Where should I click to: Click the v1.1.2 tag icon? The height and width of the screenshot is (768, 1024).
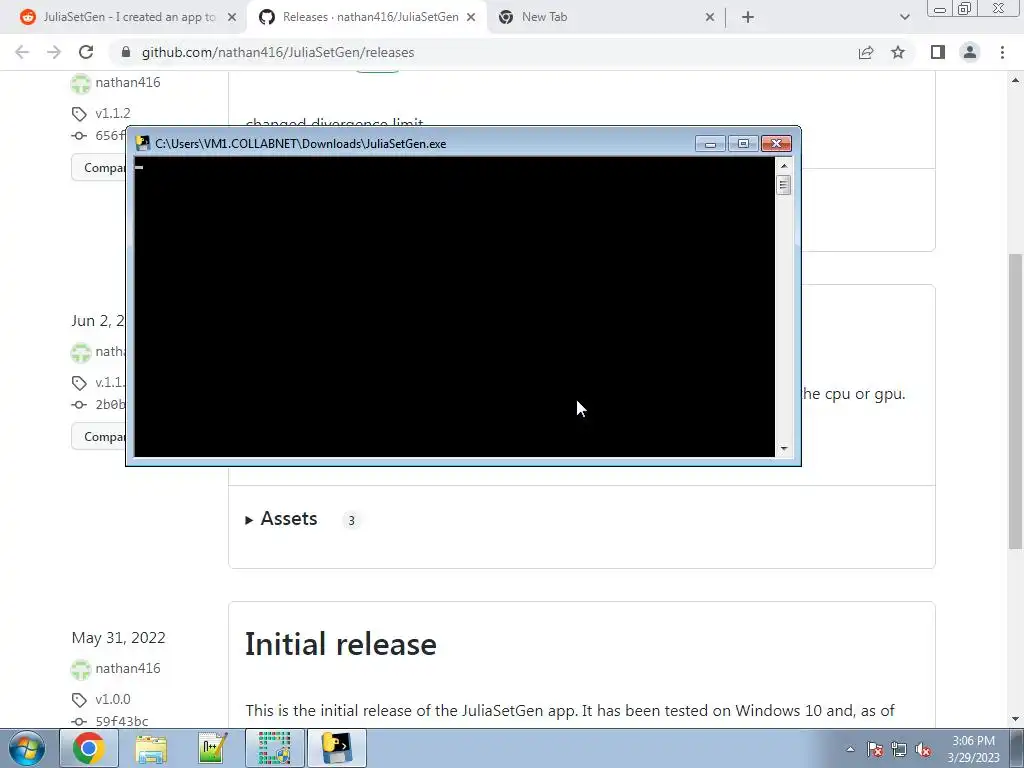[x=79, y=114]
